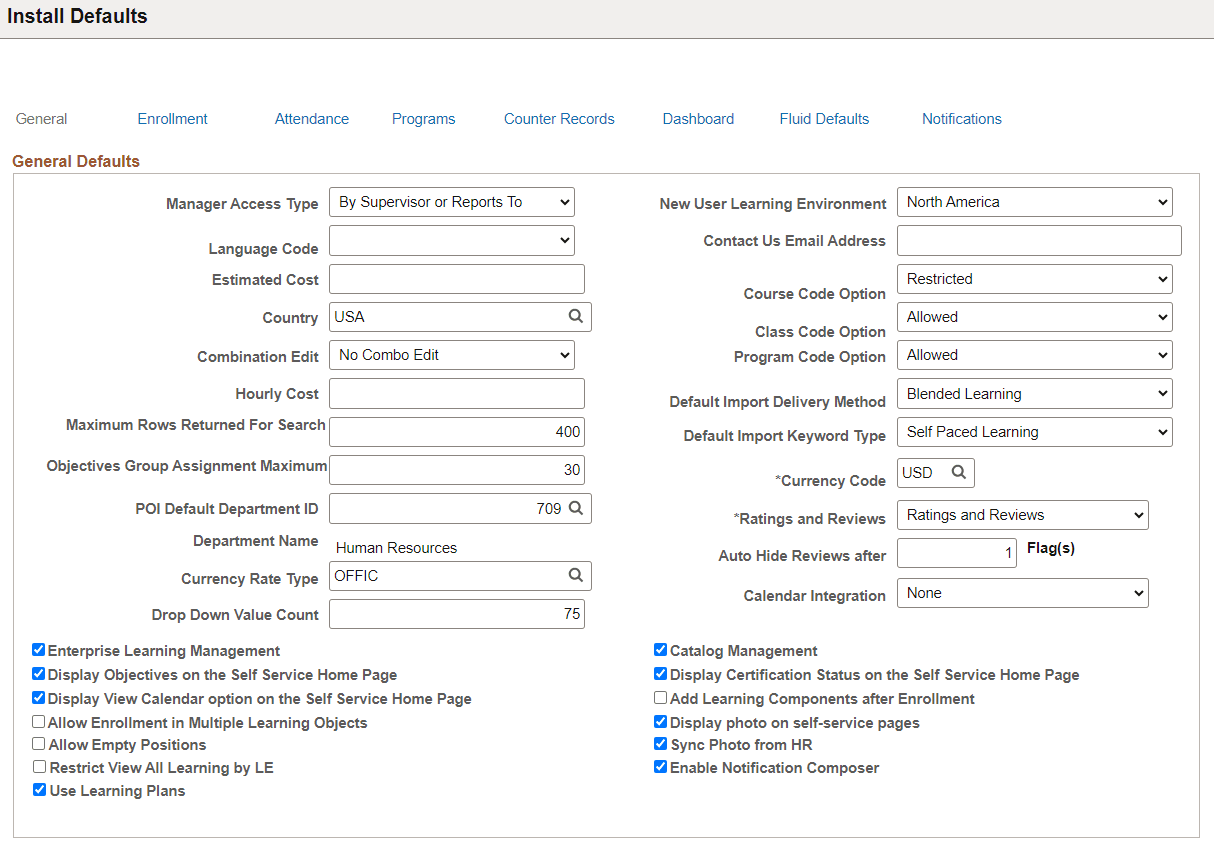Open the Fluid Defaults tab
1214x852 pixels.
[x=824, y=119]
